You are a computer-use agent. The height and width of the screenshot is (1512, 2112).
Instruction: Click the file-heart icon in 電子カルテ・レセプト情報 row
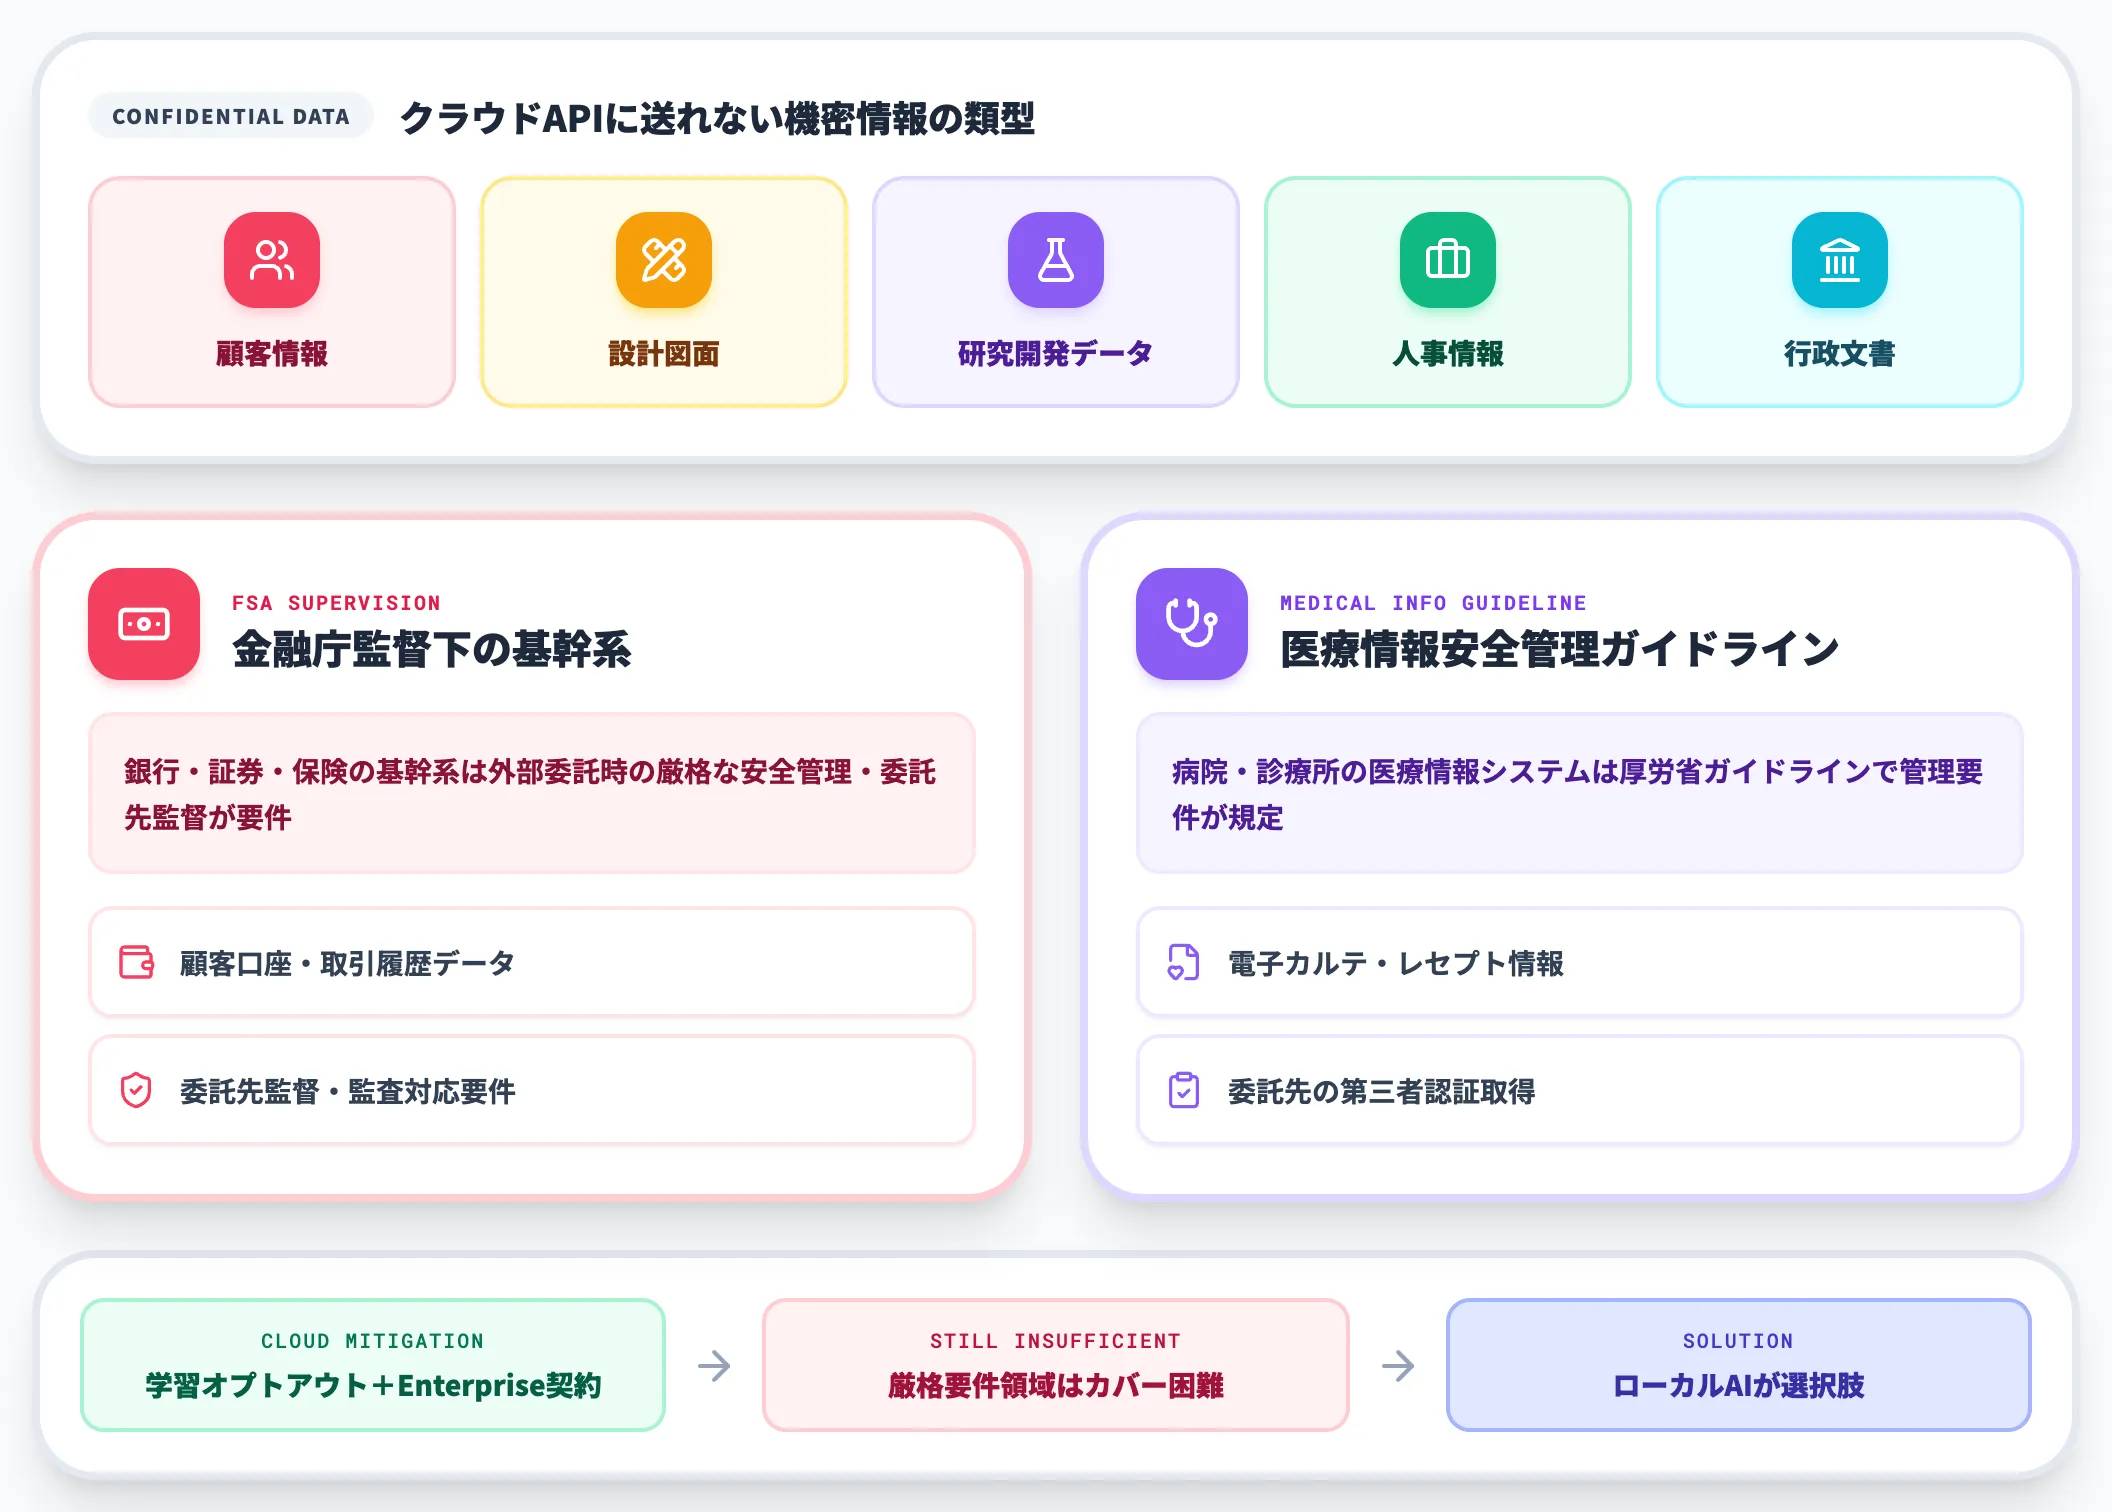[1184, 962]
